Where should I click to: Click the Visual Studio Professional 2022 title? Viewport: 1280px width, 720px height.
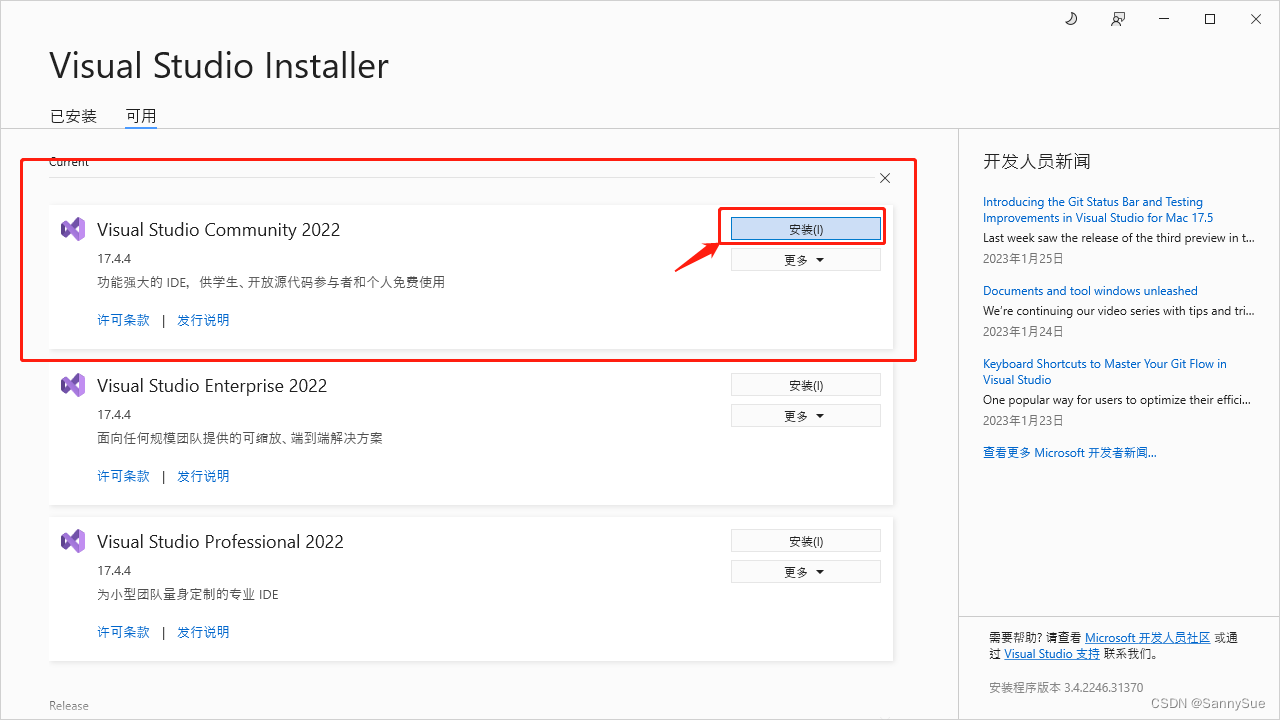[x=220, y=542]
